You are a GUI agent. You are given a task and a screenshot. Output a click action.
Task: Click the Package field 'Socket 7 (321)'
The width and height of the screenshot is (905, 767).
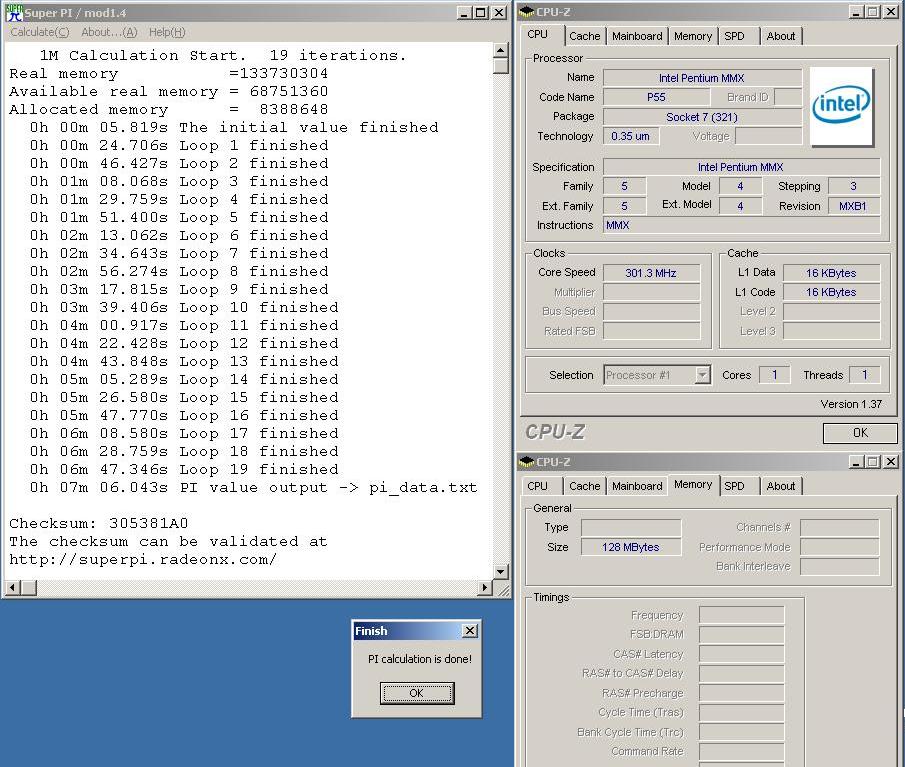click(702, 117)
